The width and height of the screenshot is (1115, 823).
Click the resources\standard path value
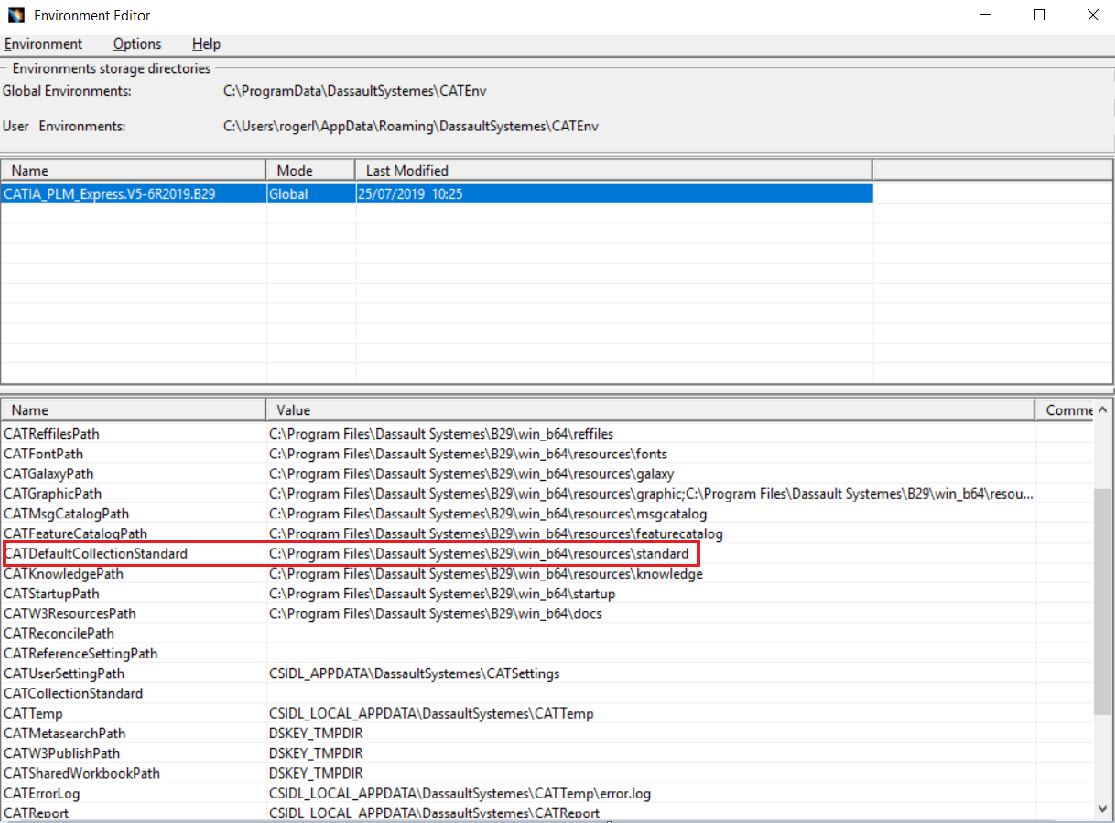click(479, 553)
